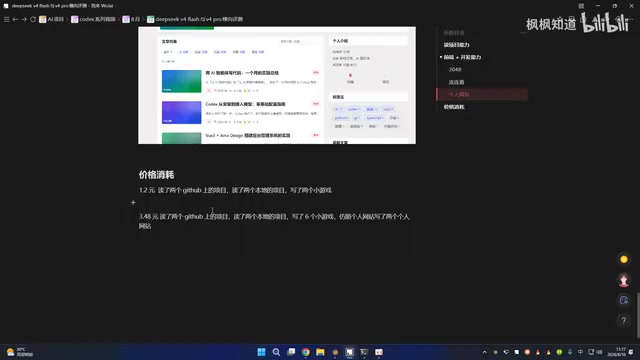Collapse the 前端 + 开发能力 outline section
Image resolution: width=640 pixels, height=360 pixels.
coord(441,57)
